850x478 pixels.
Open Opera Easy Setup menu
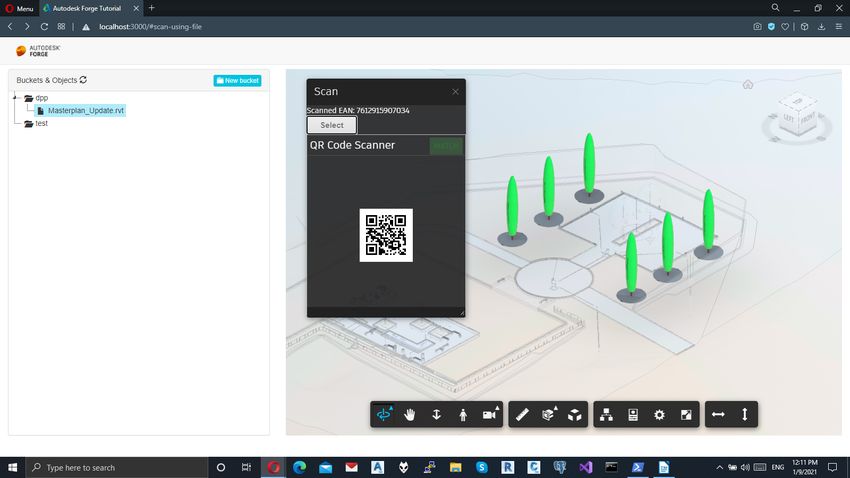[839, 27]
